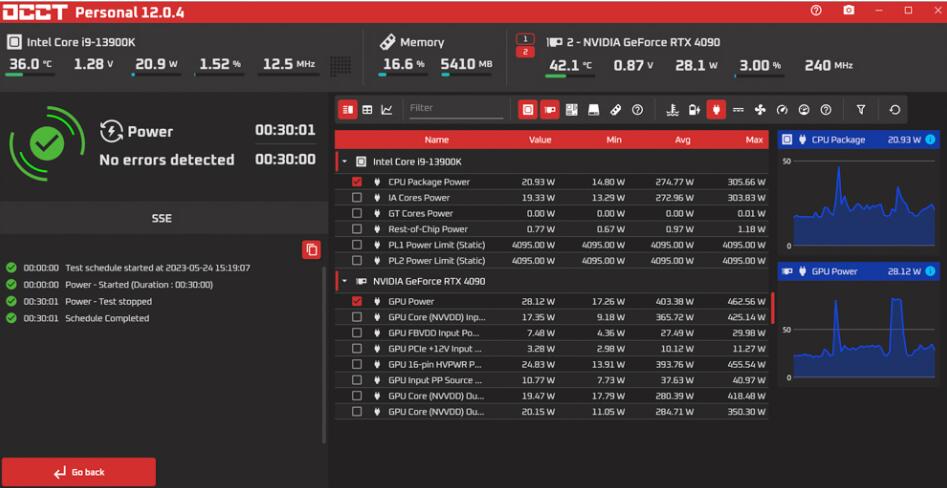Click the GPU Power graph header

click(858, 271)
